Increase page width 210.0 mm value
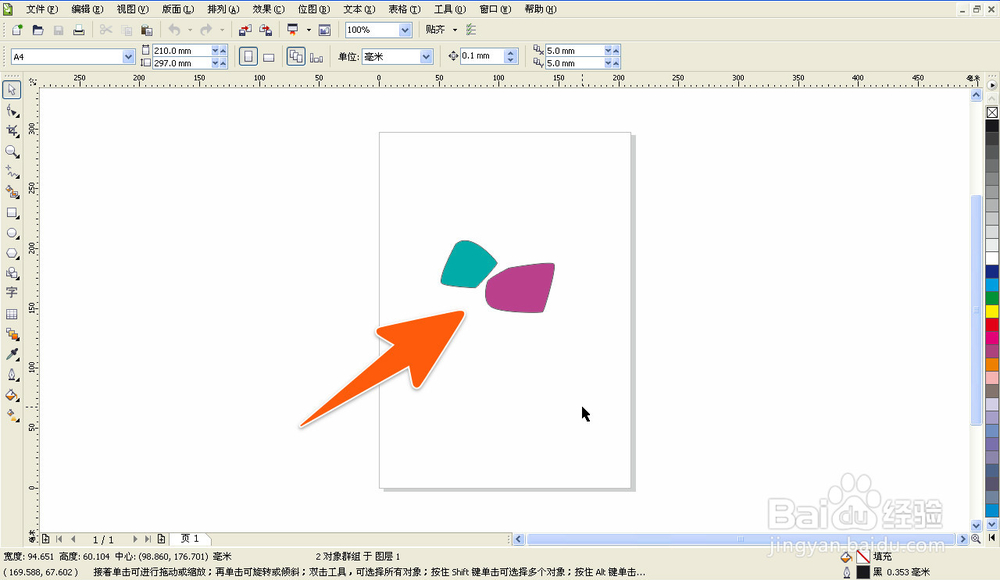Viewport: 1000px width, 580px height. click(x=223, y=50)
